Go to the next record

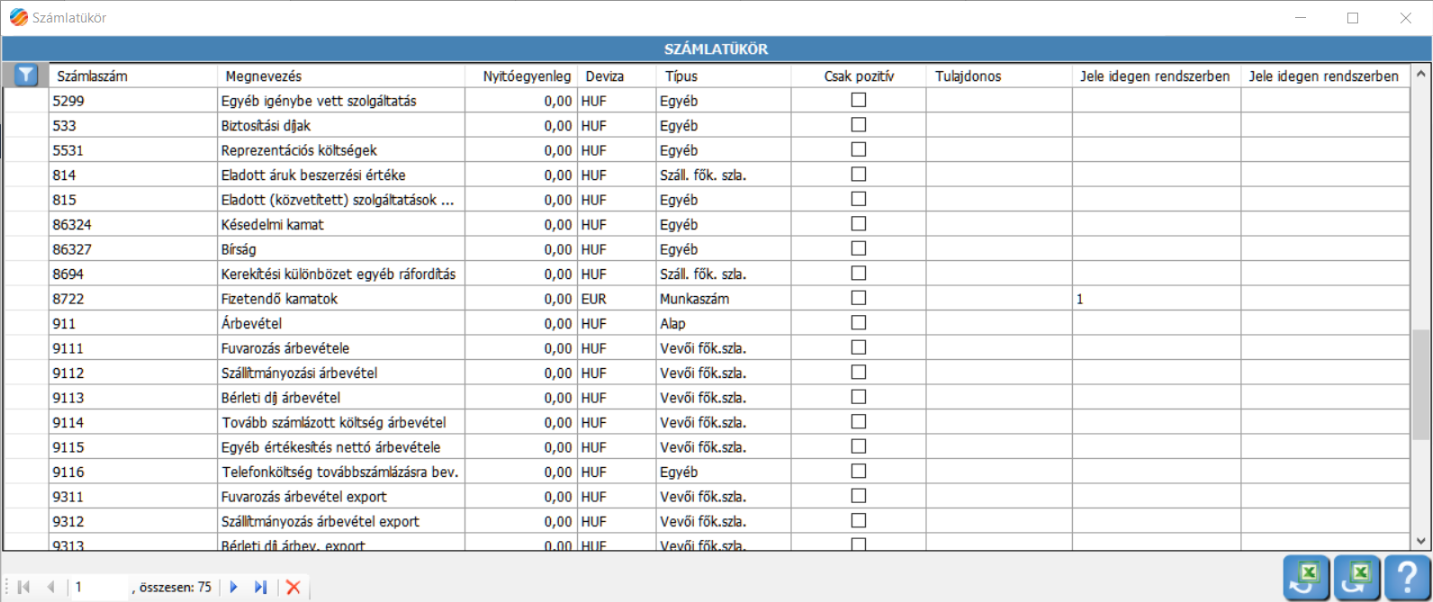pyautogui.click(x=234, y=587)
